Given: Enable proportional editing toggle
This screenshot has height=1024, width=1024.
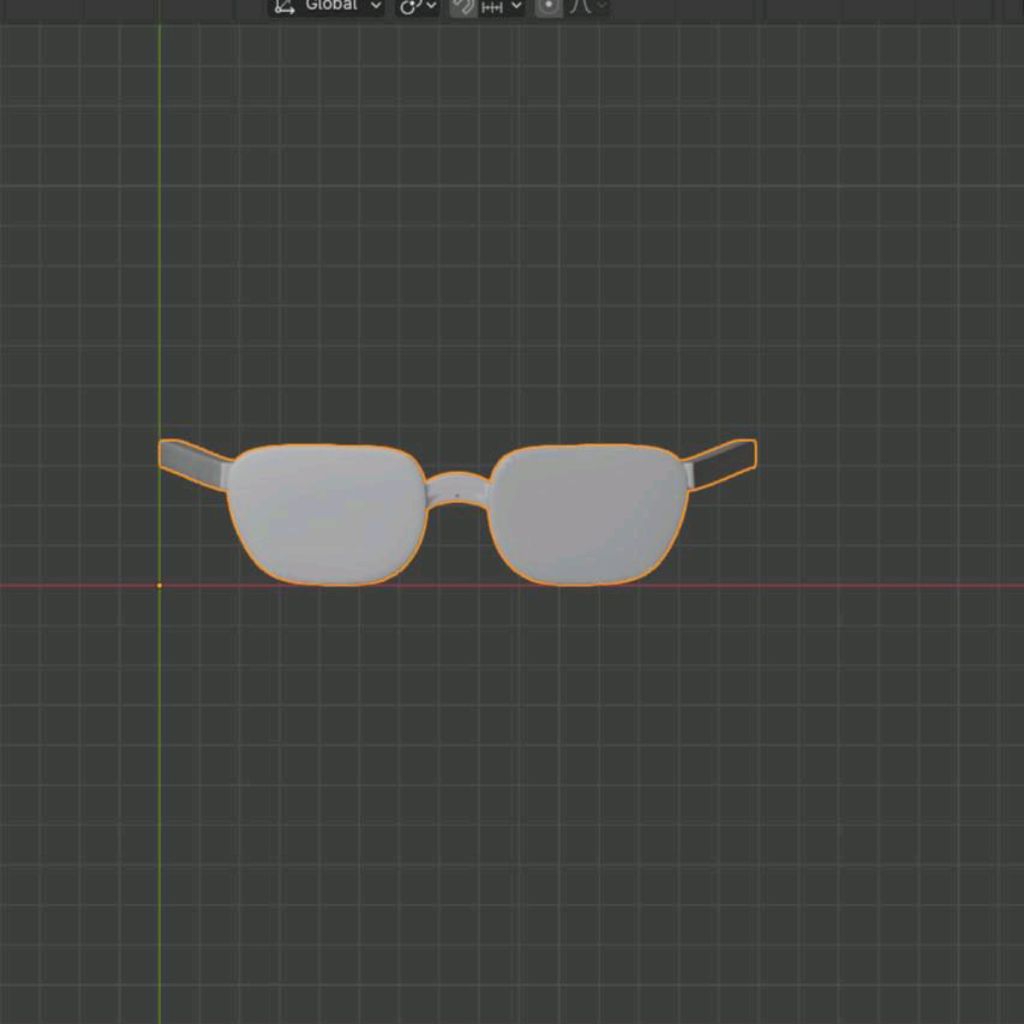Looking at the screenshot, I should click(548, 6).
